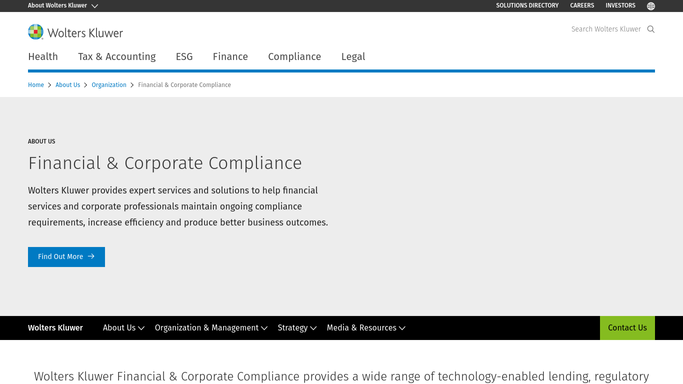Open the Investors link
Viewport: 683px width, 384px height.
620,6
